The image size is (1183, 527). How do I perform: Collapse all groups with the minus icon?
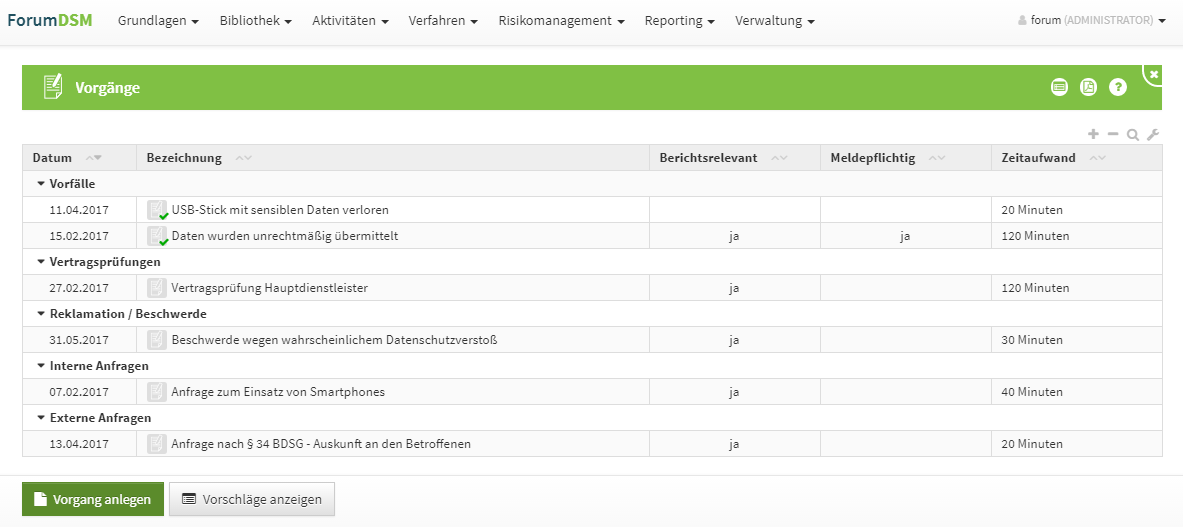(x=1113, y=134)
